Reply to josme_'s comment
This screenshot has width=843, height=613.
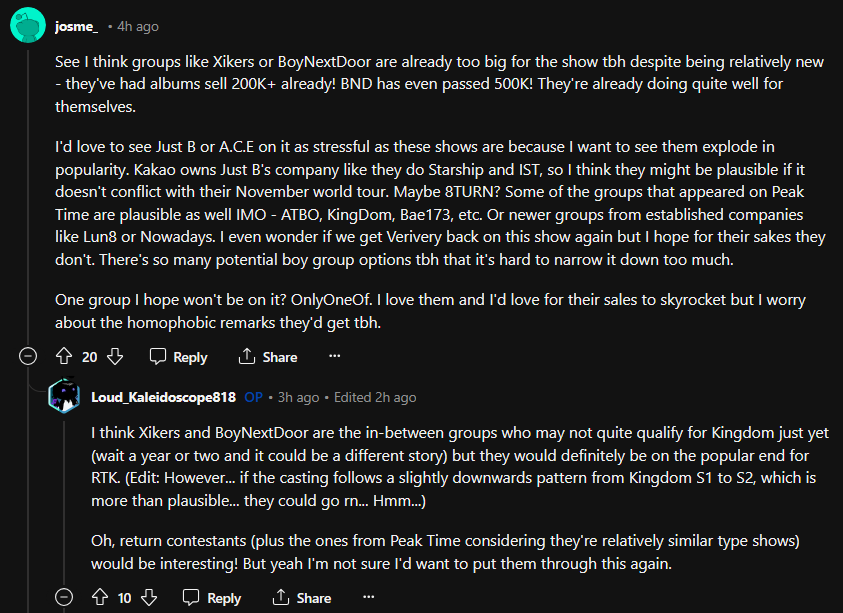(x=178, y=357)
